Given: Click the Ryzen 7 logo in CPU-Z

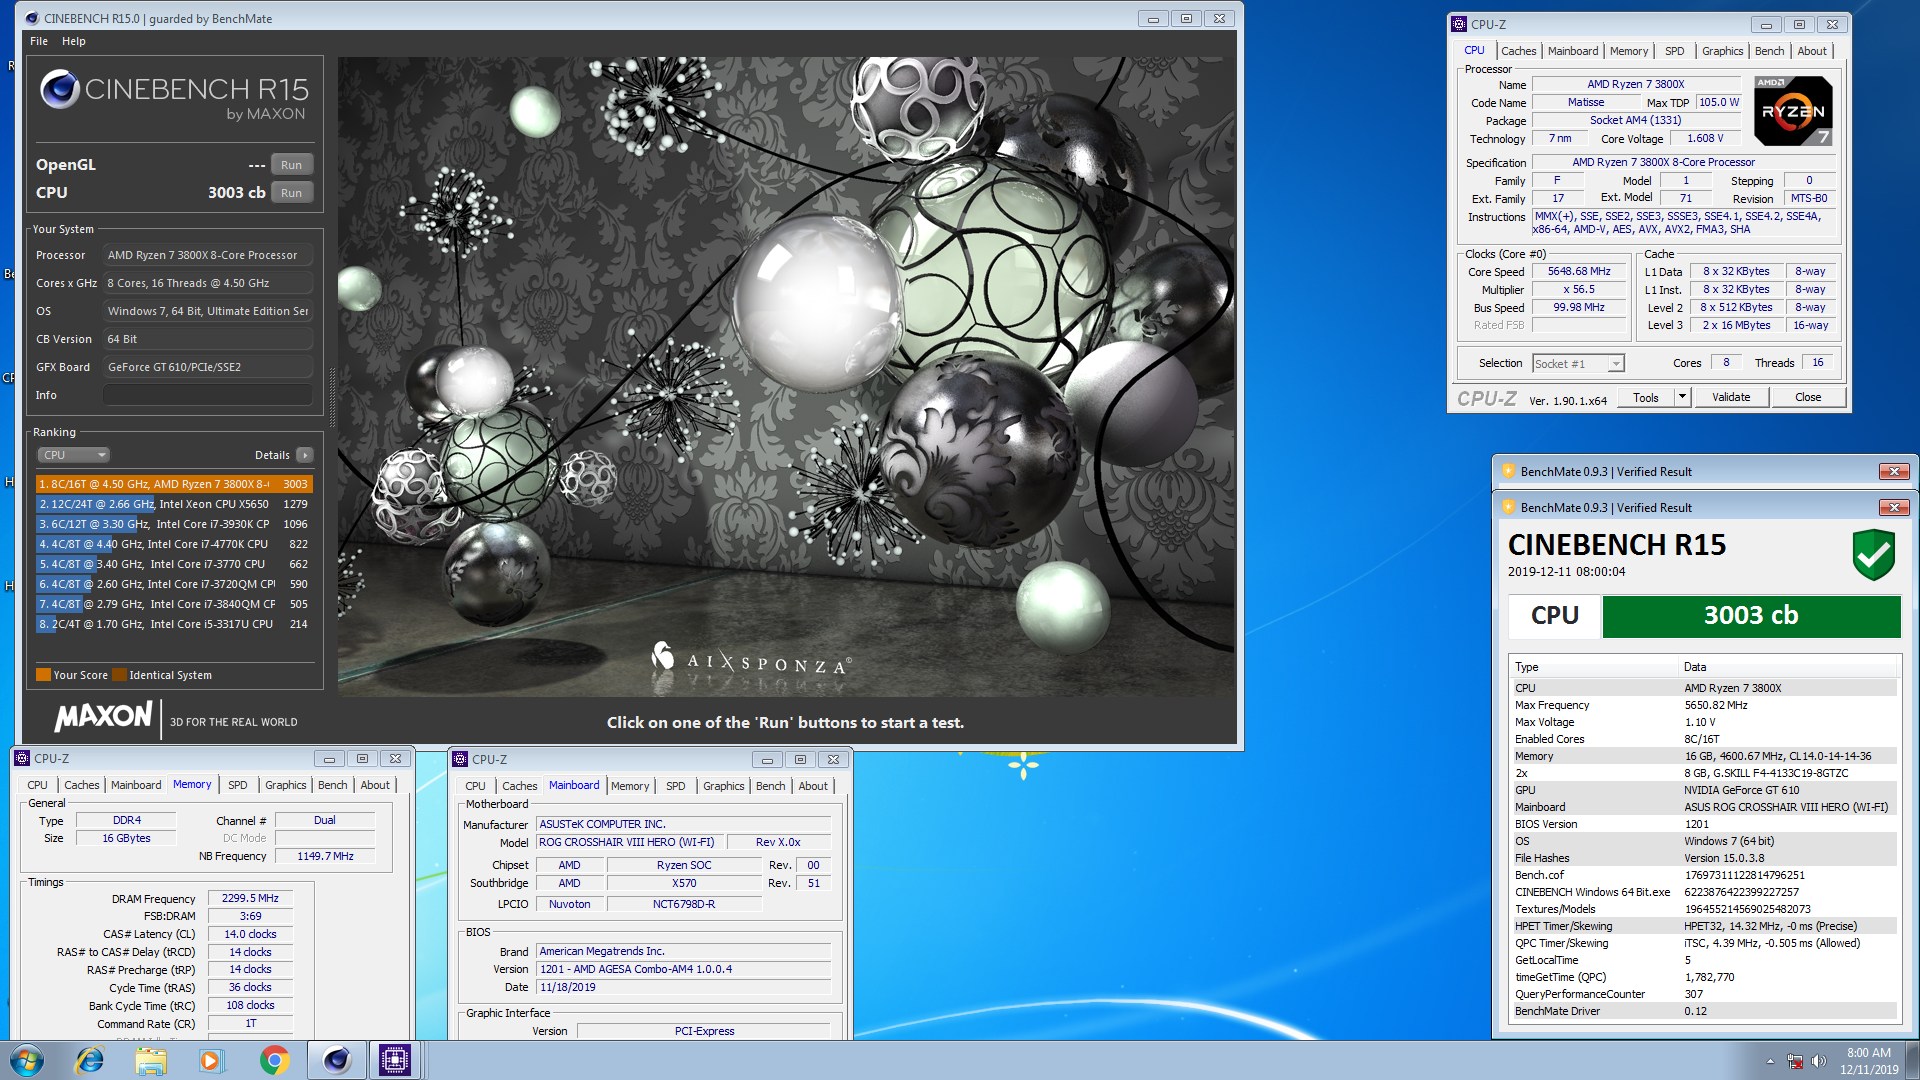Looking at the screenshot, I should coord(1794,111).
